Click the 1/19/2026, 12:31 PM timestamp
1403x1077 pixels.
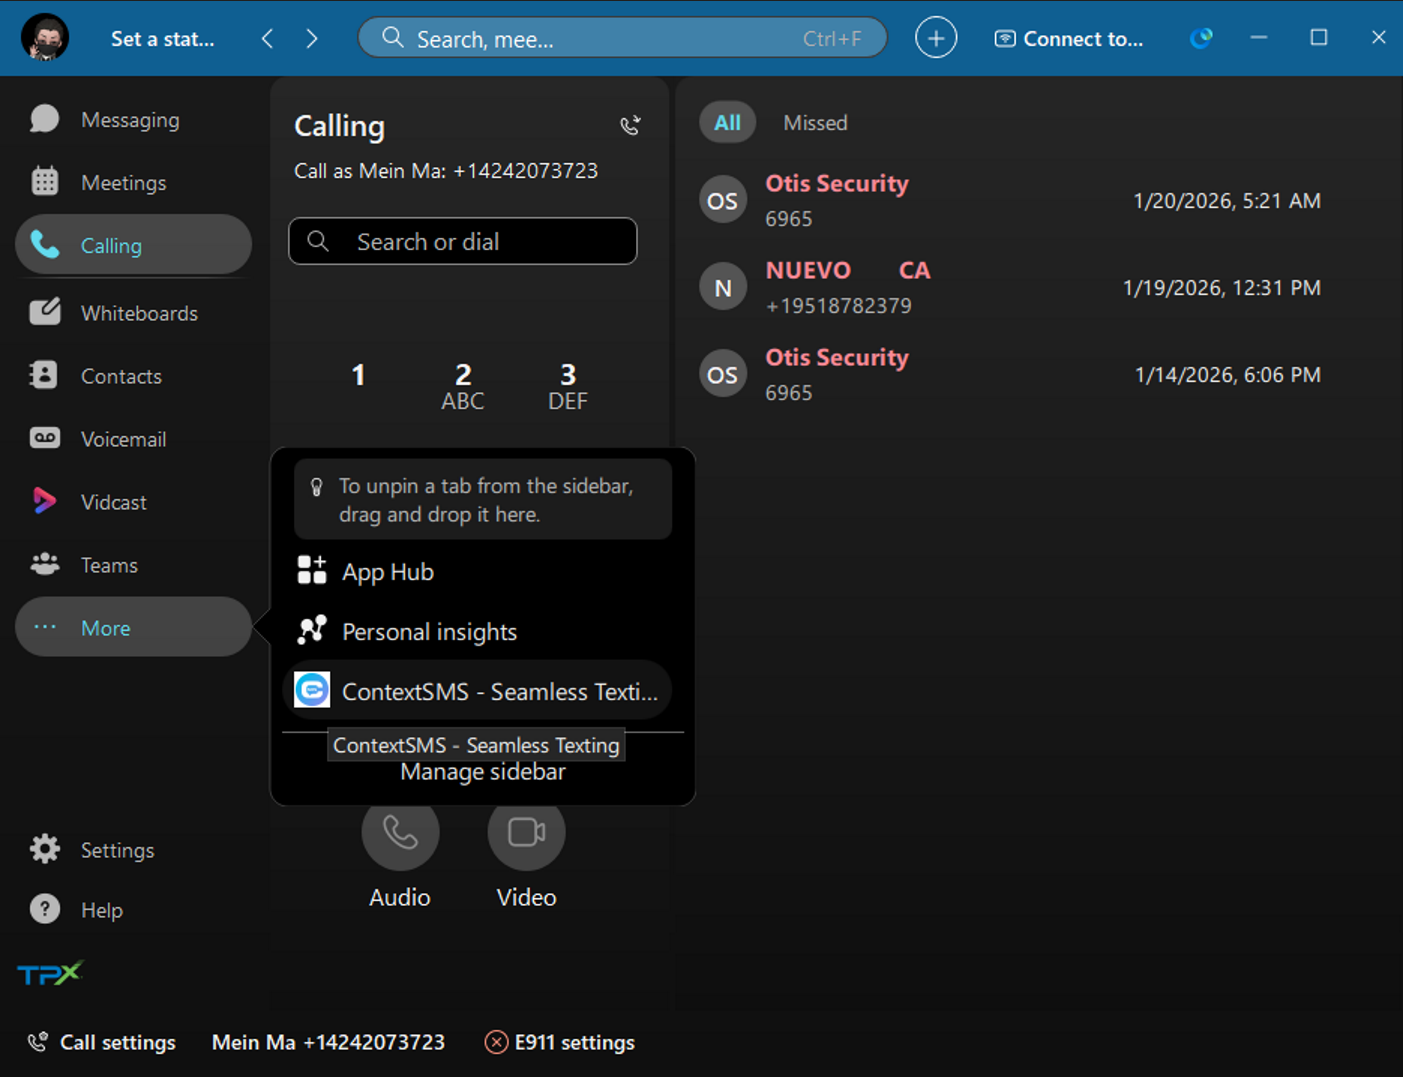pyautogui.click(x=1222, y=288)
